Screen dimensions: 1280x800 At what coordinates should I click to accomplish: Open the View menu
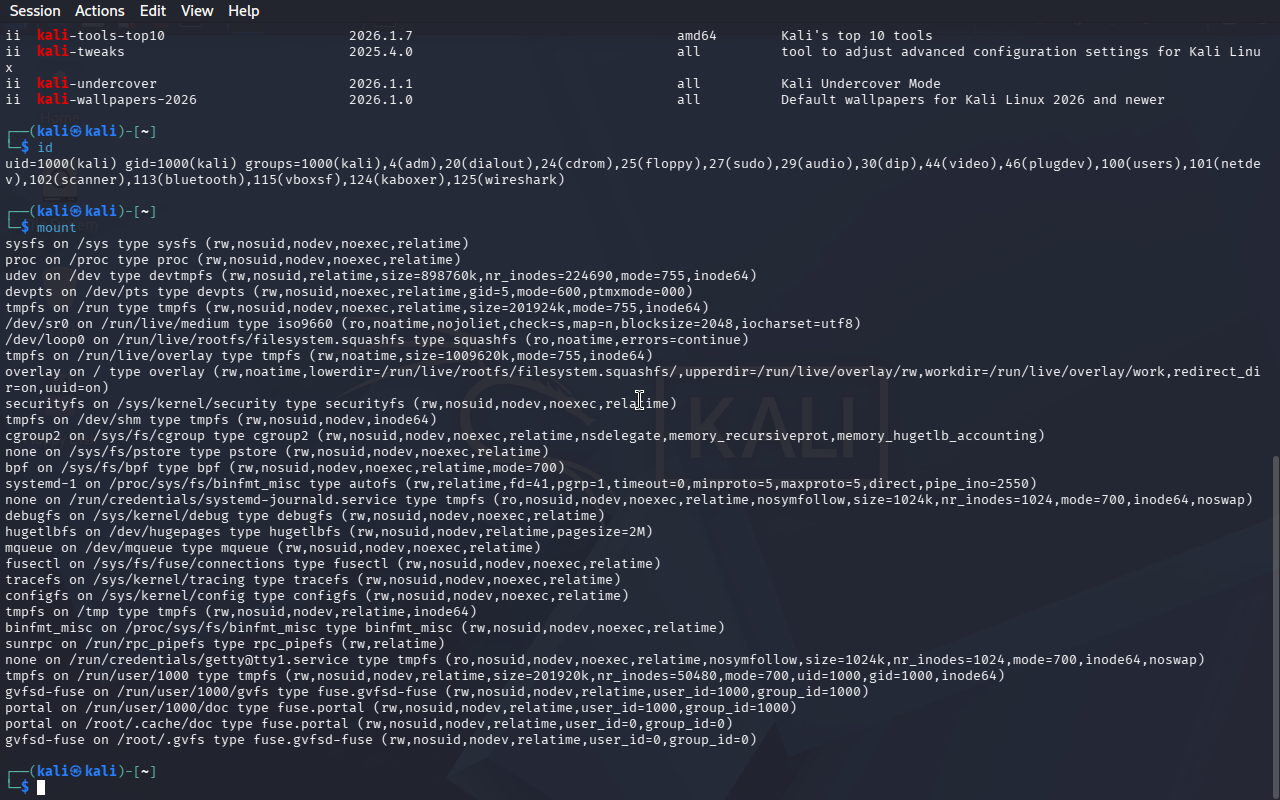click(197, 11)
